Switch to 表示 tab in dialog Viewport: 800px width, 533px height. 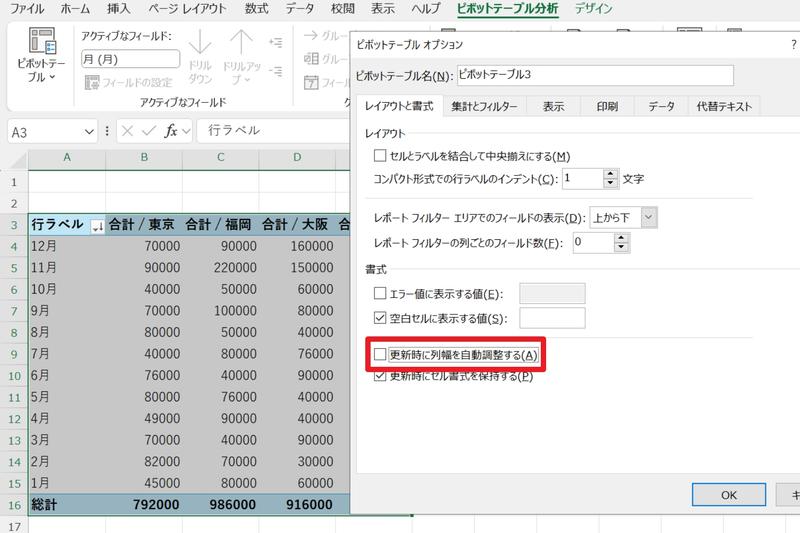554,107
